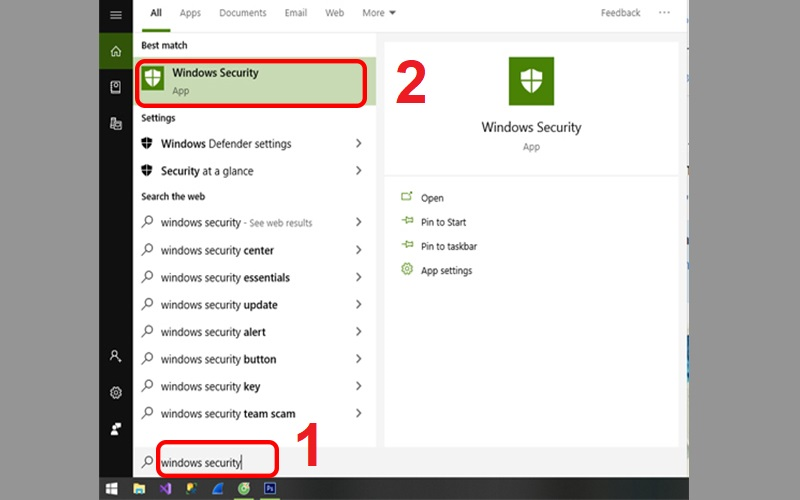Switch to the Apps tab

click(190, 13)
